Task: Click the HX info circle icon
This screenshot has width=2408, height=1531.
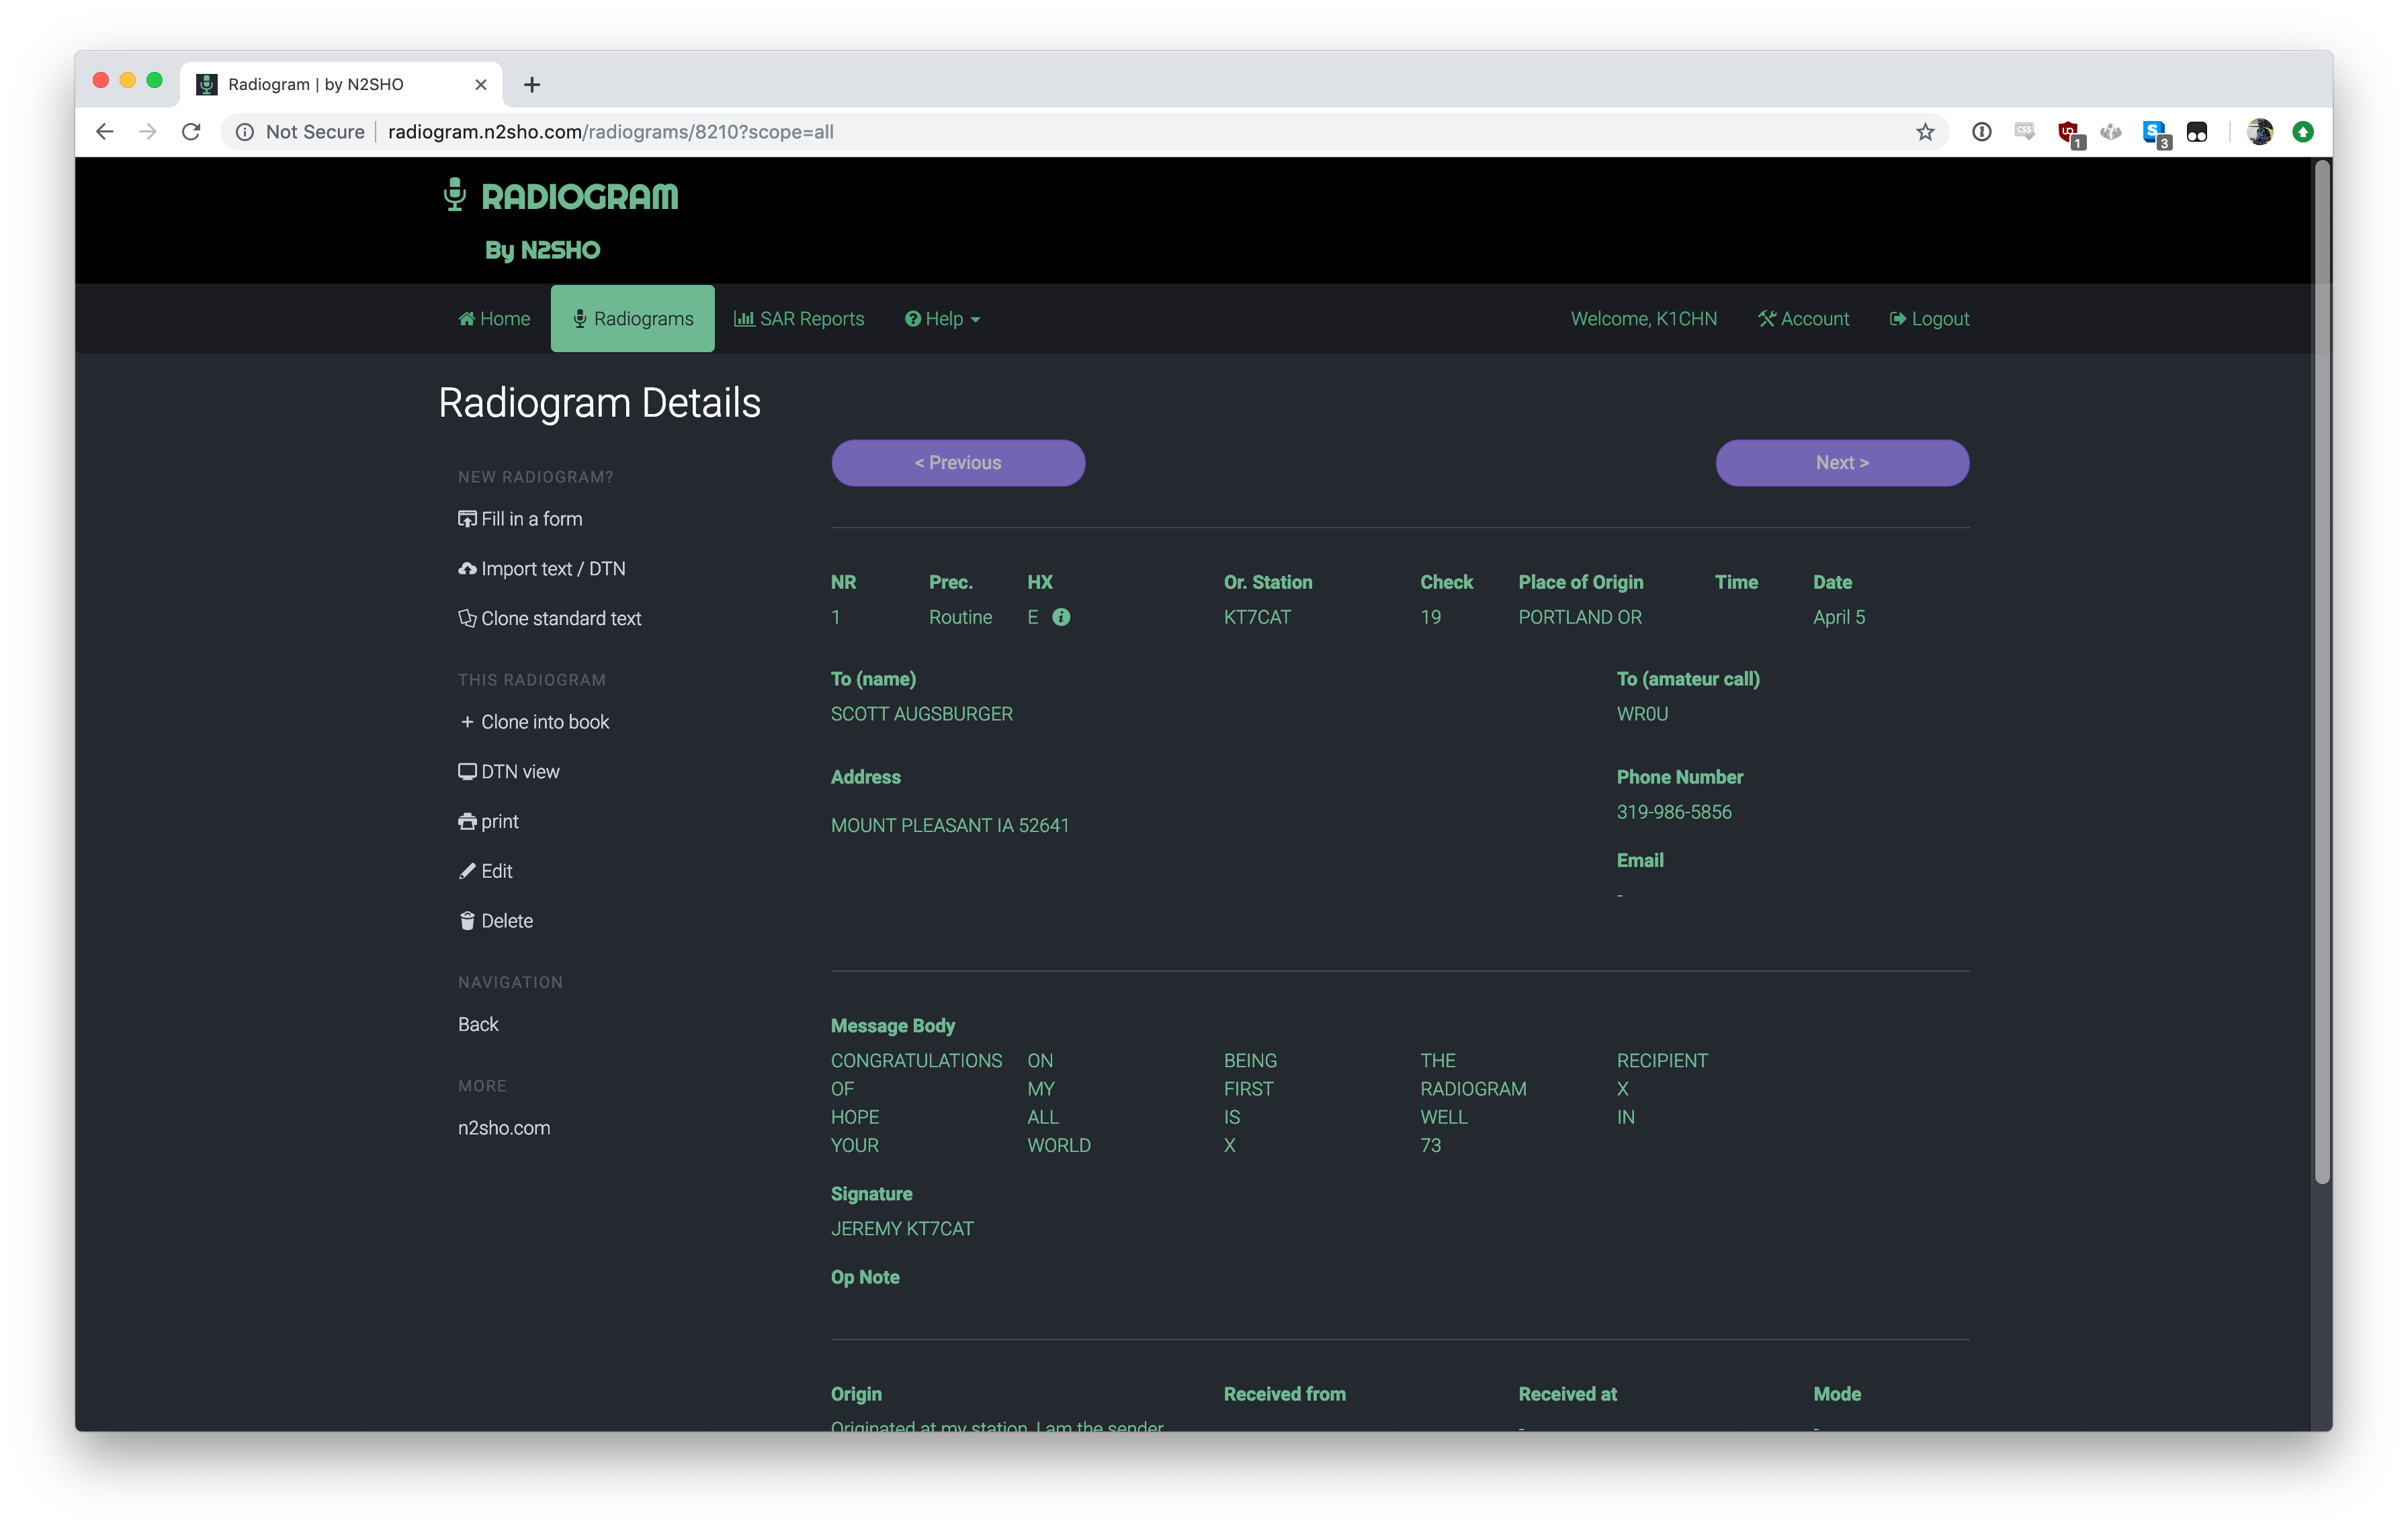Action: click(x=1061, y=617)
